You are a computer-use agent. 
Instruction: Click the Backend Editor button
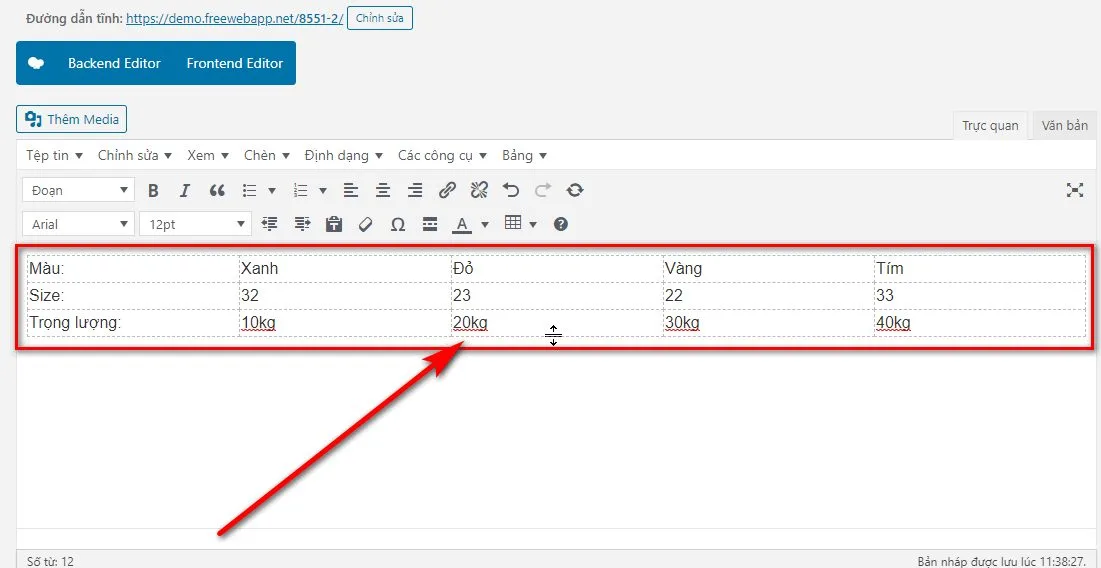114,63
